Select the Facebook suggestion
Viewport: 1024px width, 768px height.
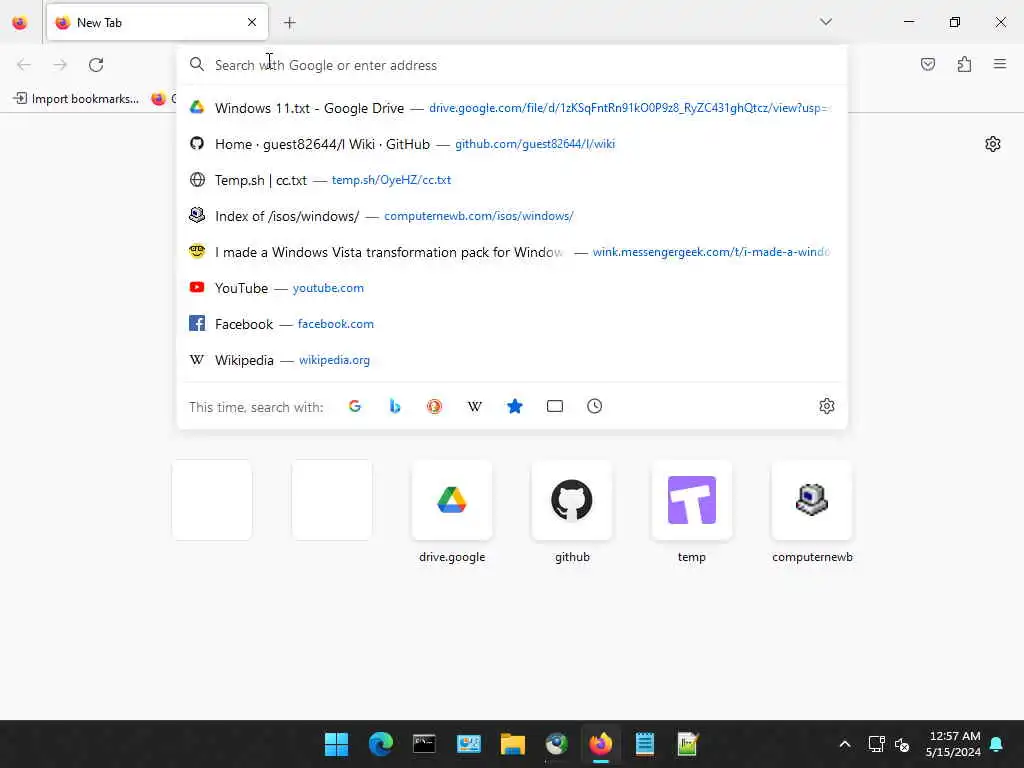512,323
